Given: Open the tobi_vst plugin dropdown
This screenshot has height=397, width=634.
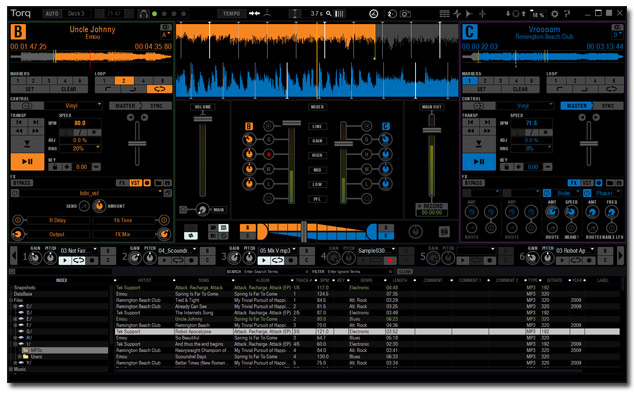Looking at the screenshot, I should point(90,193).
